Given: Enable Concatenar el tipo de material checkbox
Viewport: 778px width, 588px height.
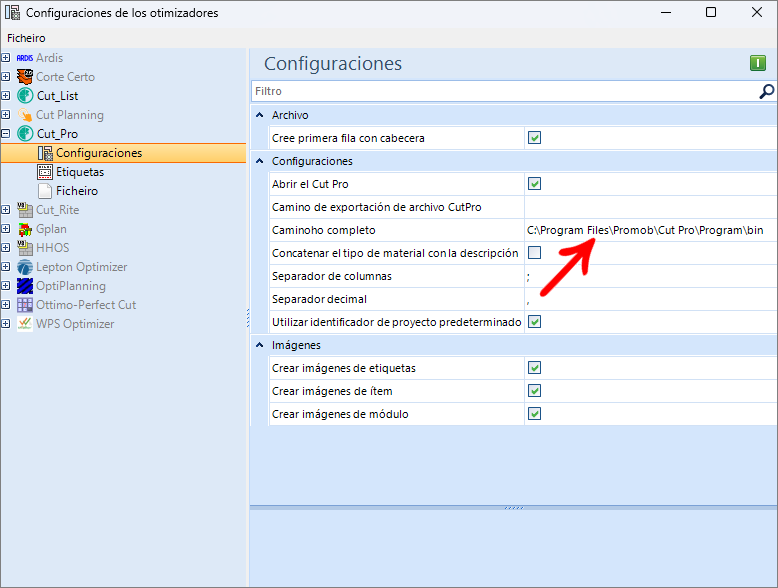Looking at the screenshot, I should pos(534,253).
